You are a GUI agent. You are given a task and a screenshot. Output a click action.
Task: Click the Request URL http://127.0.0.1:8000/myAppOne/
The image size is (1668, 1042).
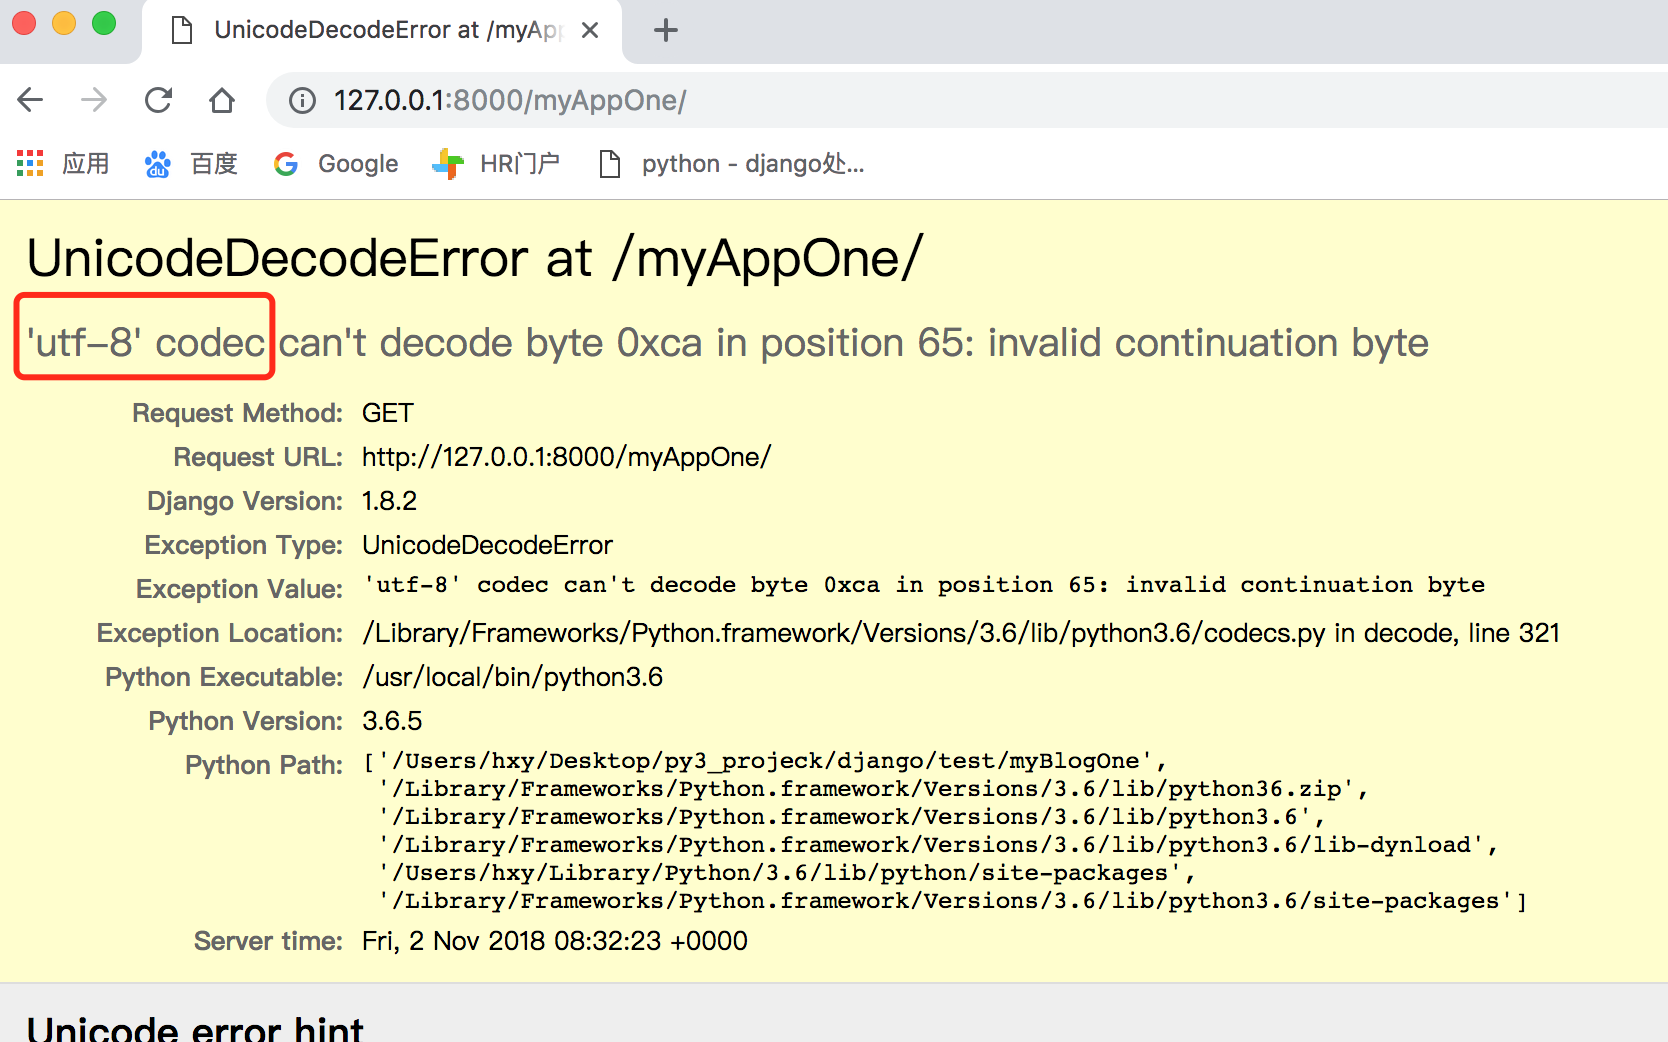pyautogui.click(x=567, y=457)
